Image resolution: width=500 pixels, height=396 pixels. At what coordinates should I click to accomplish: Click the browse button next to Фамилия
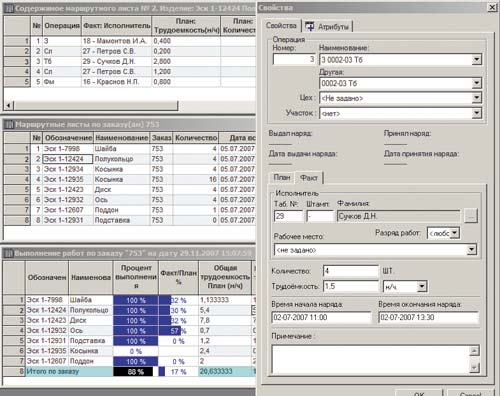[x=470, y=216]
